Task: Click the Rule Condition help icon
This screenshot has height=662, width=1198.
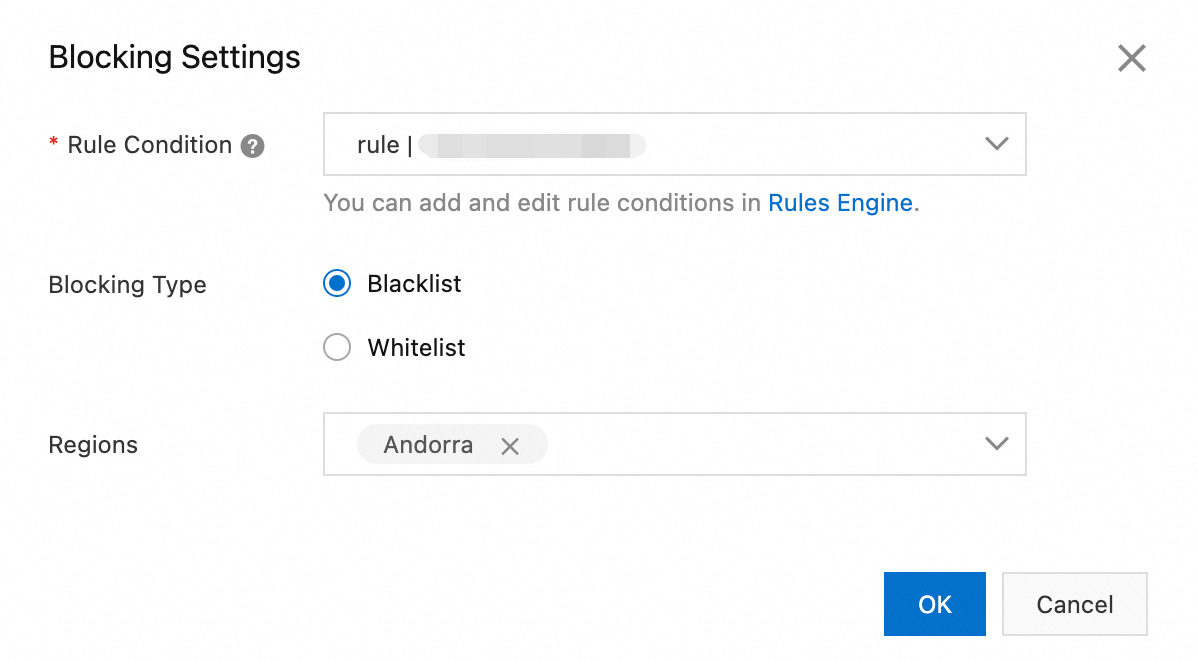Action: tap(253, 146)
